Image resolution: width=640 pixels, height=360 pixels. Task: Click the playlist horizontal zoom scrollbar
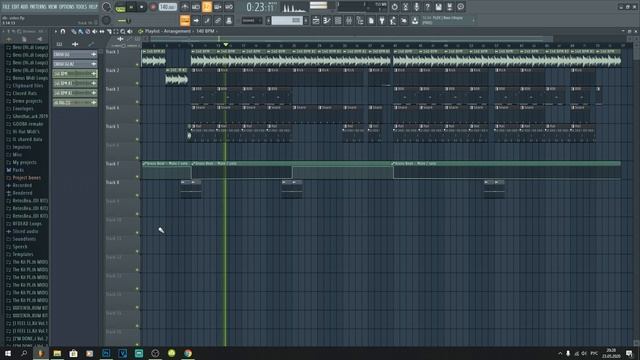coord(351,39)
